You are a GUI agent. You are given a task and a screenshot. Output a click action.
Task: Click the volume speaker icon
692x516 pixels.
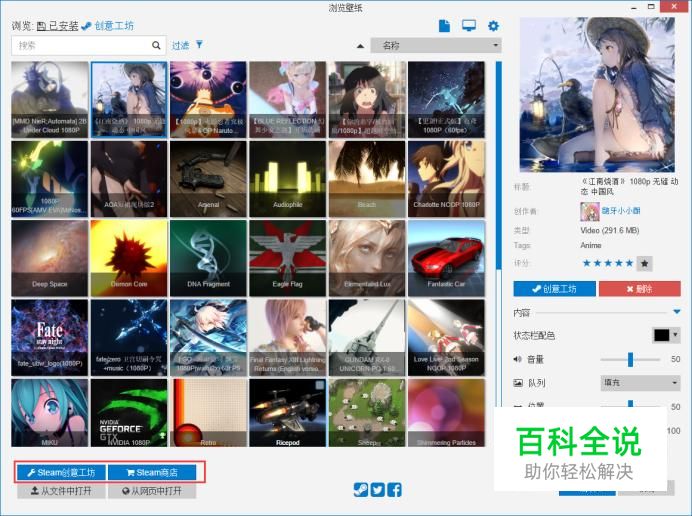(518, 359)
